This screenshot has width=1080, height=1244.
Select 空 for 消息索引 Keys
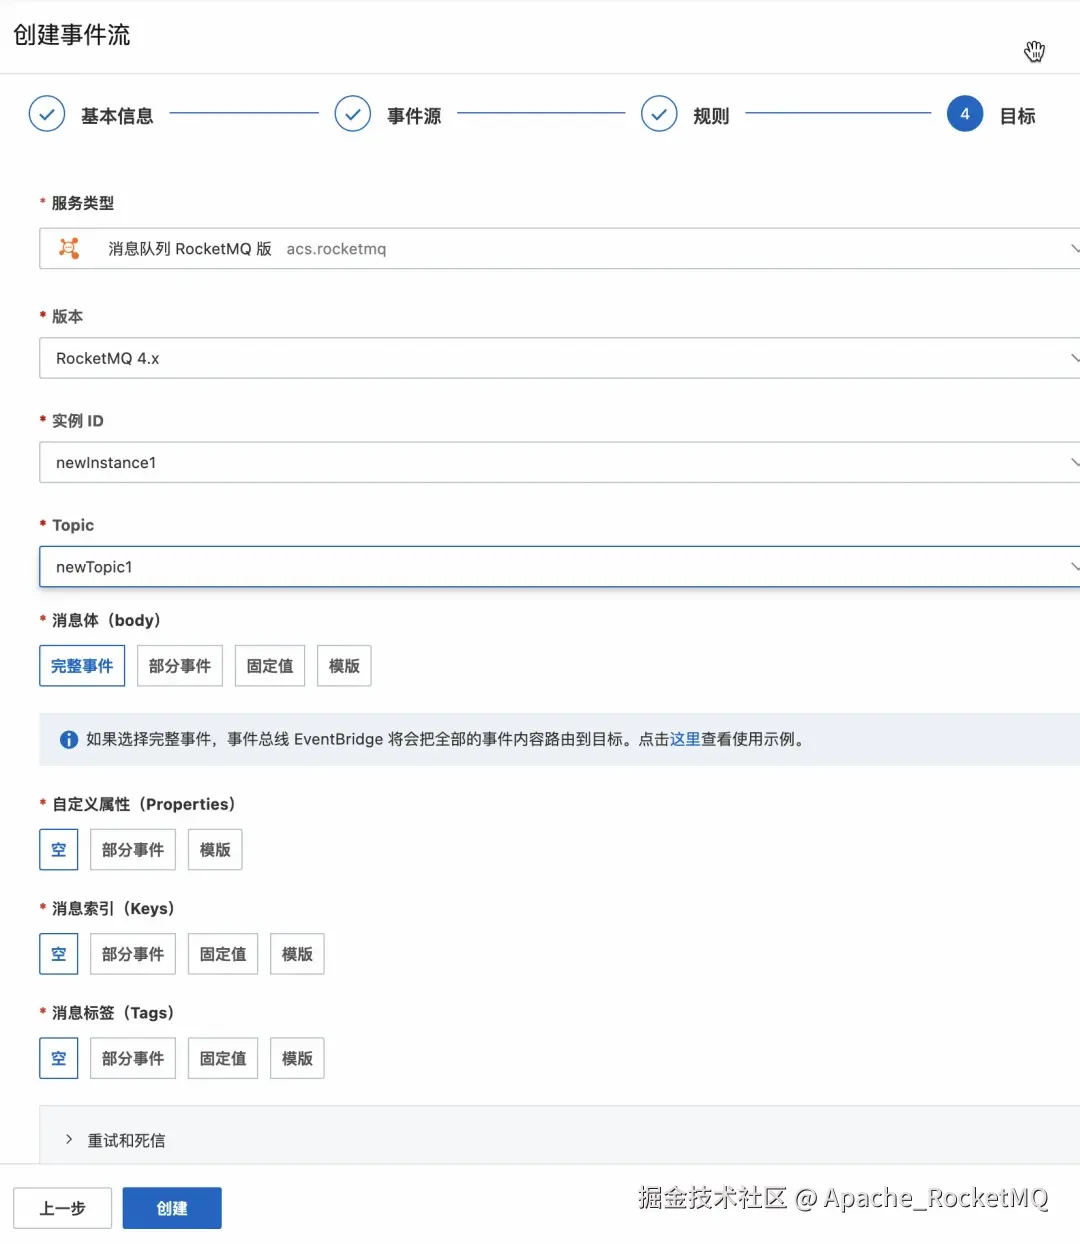pos(59,954)
